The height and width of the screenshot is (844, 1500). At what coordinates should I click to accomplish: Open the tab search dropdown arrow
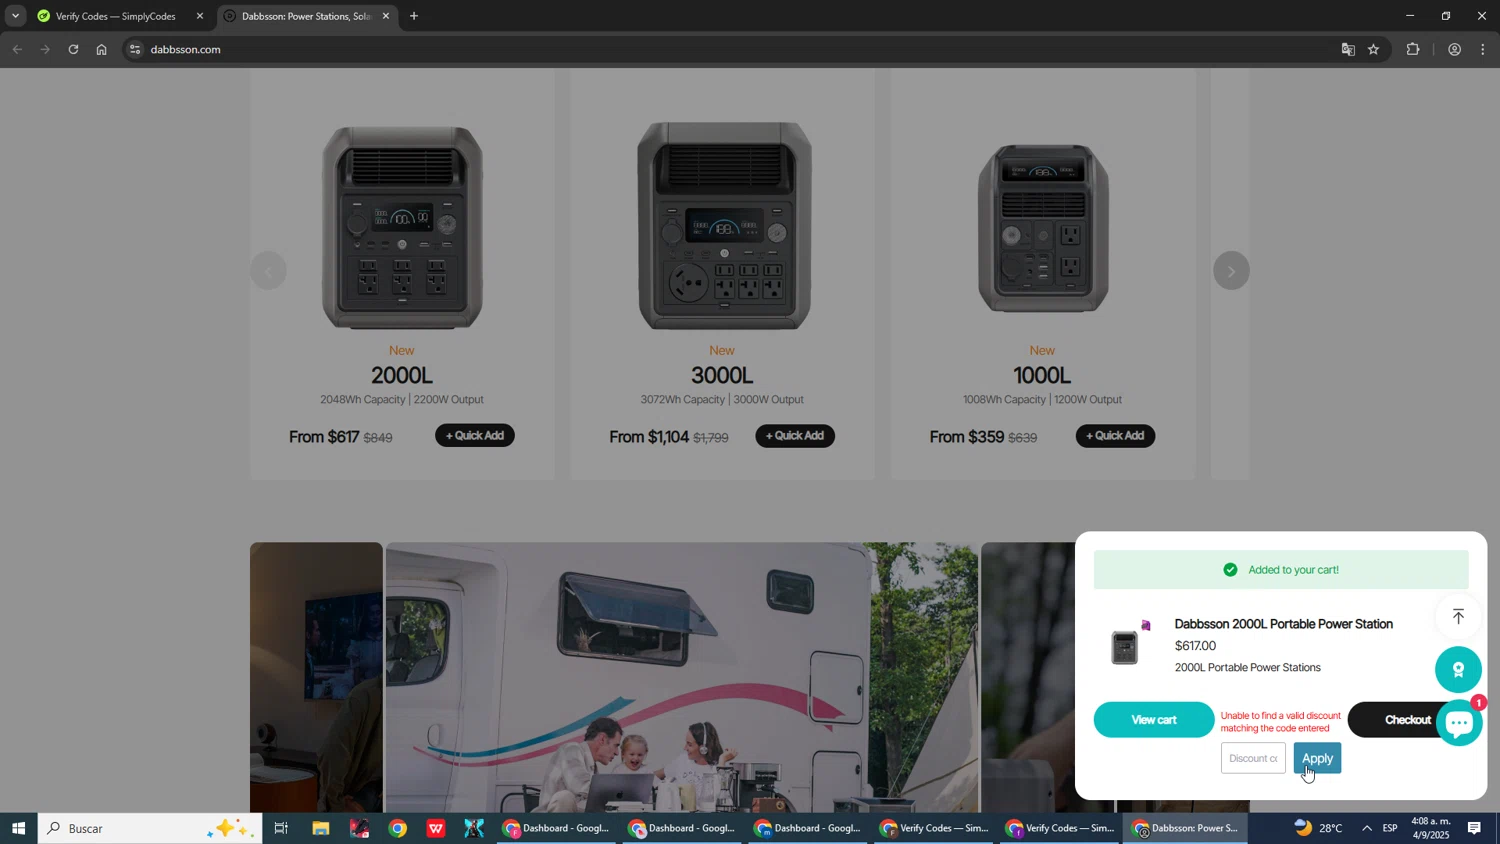click(x=15, y=16)
